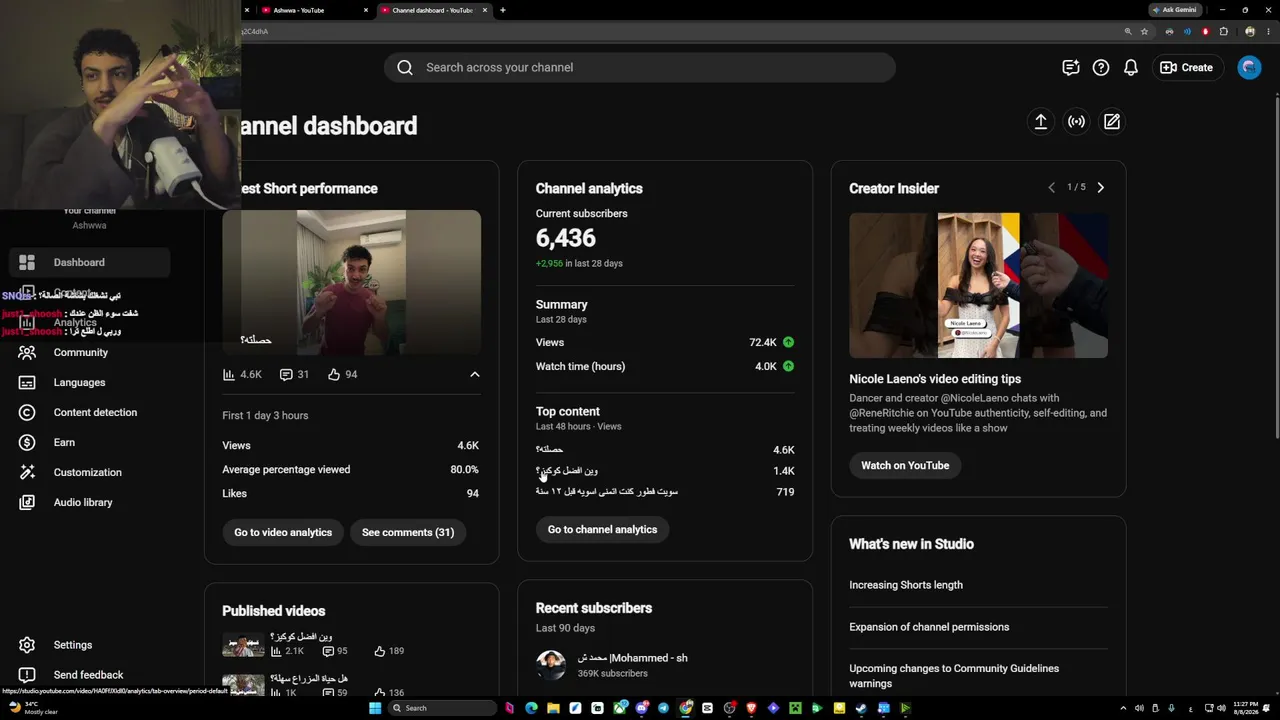Screen dimensions: 1280x720
Task: Open the Community menu item
Action: point(81,352)
